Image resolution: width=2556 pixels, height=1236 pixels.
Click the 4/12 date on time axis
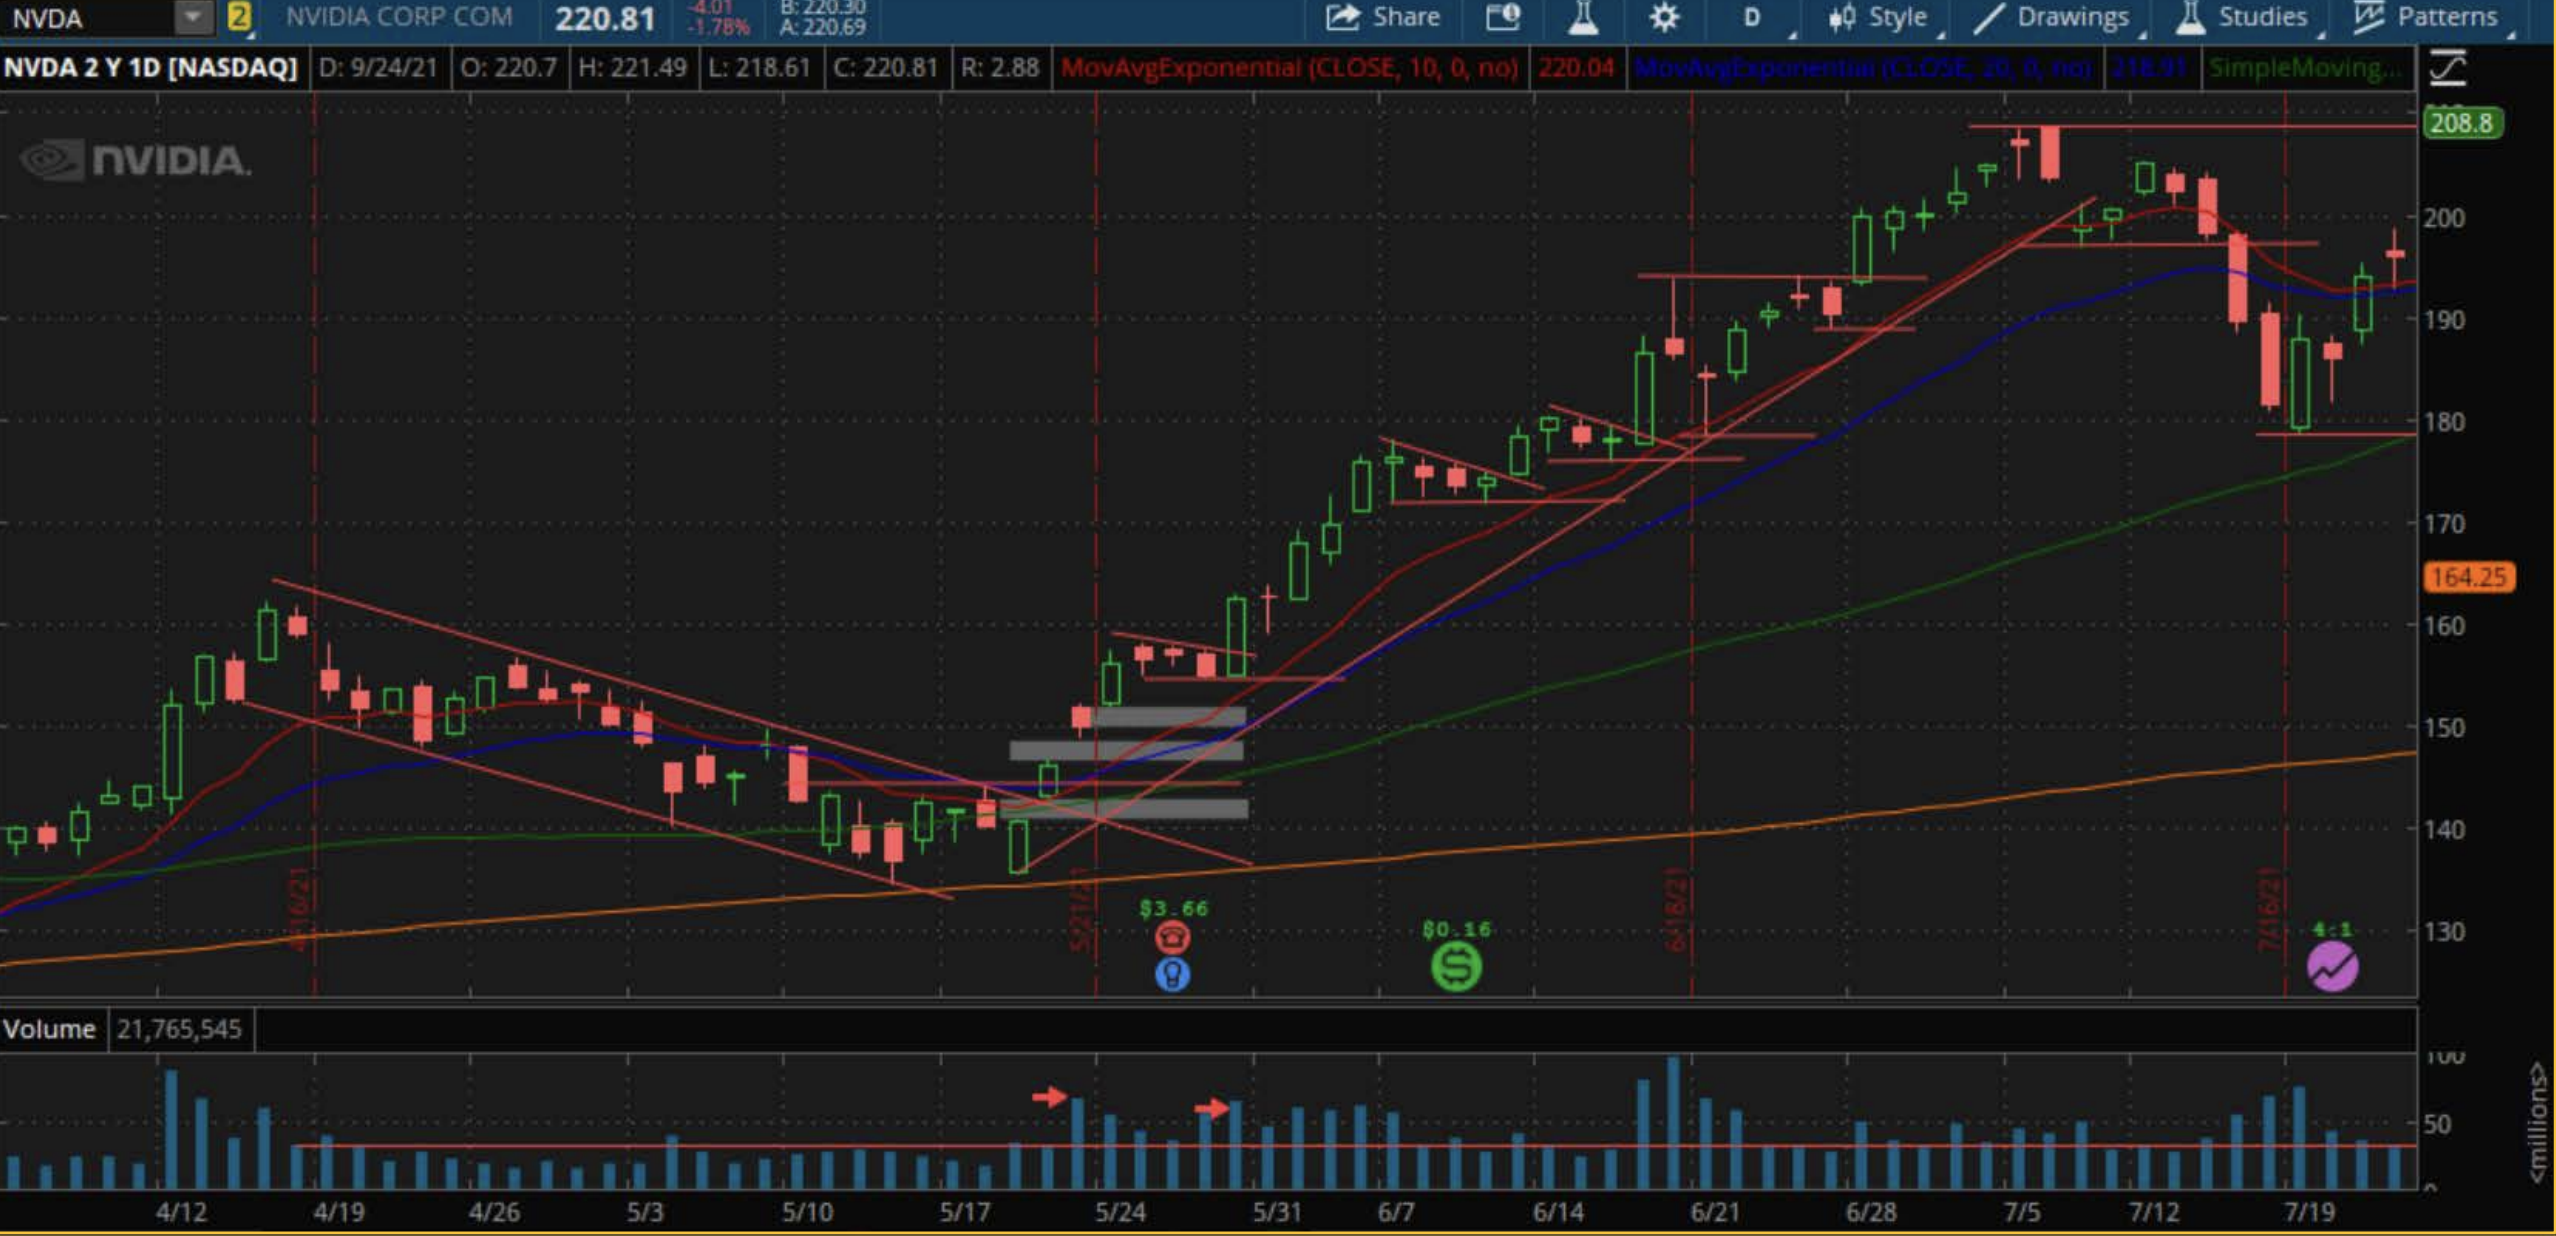(x=181, y=1212)
